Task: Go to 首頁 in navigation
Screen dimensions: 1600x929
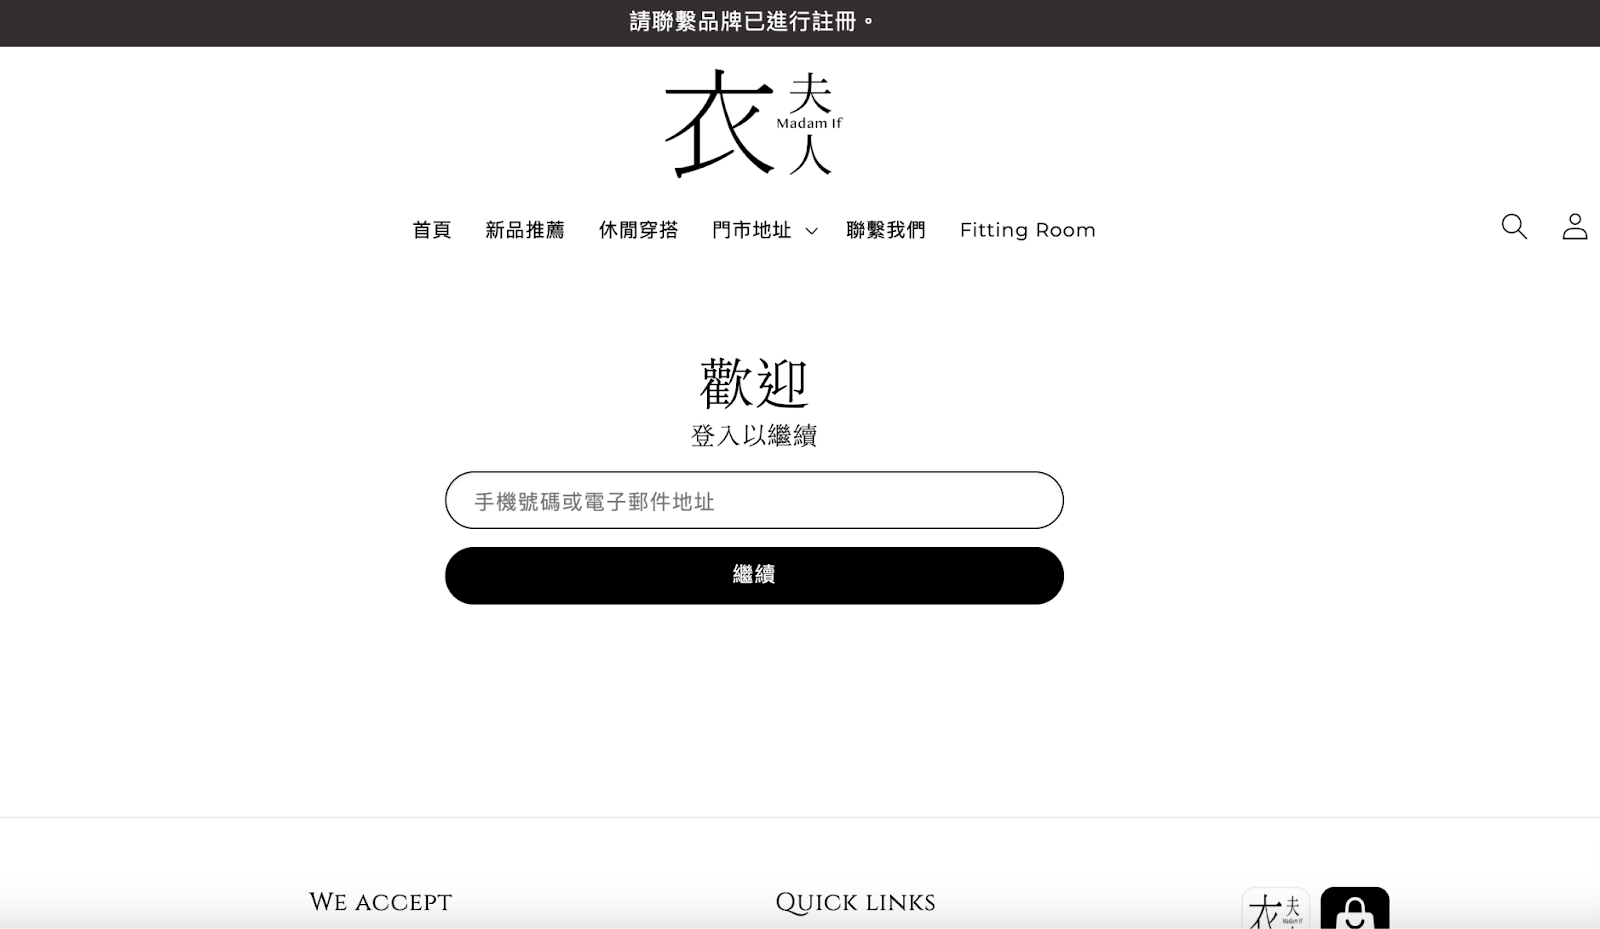Action: click(x=432, y=230)
